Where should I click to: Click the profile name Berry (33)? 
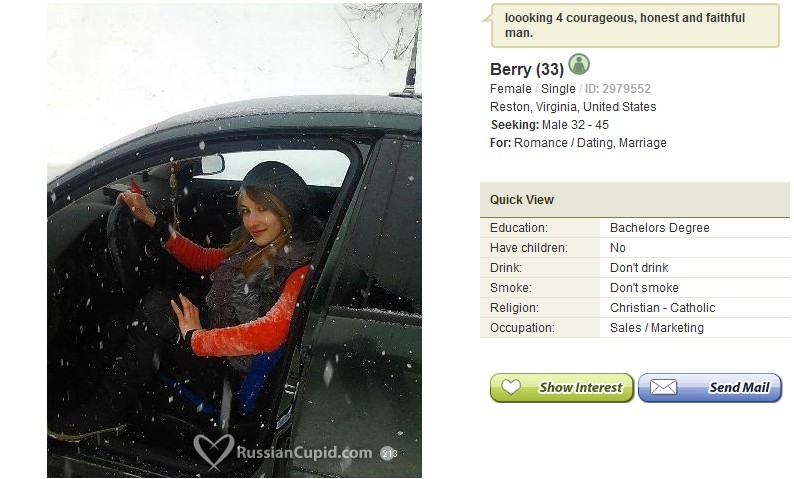527,69
